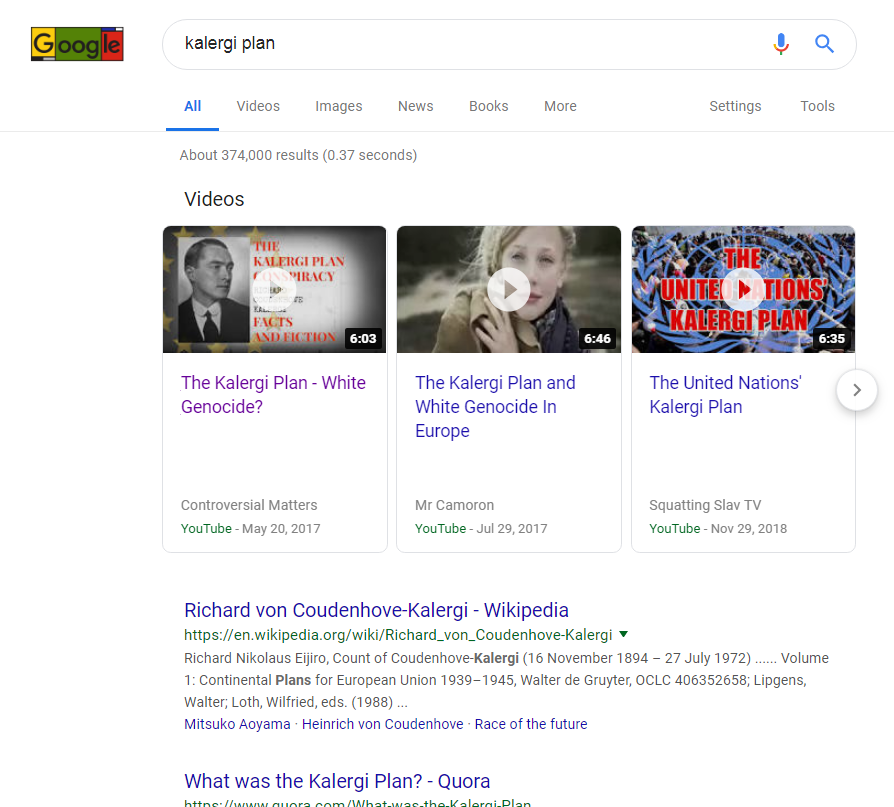Follow the Mitsuko Aoyama sitelink

[237, 724]
